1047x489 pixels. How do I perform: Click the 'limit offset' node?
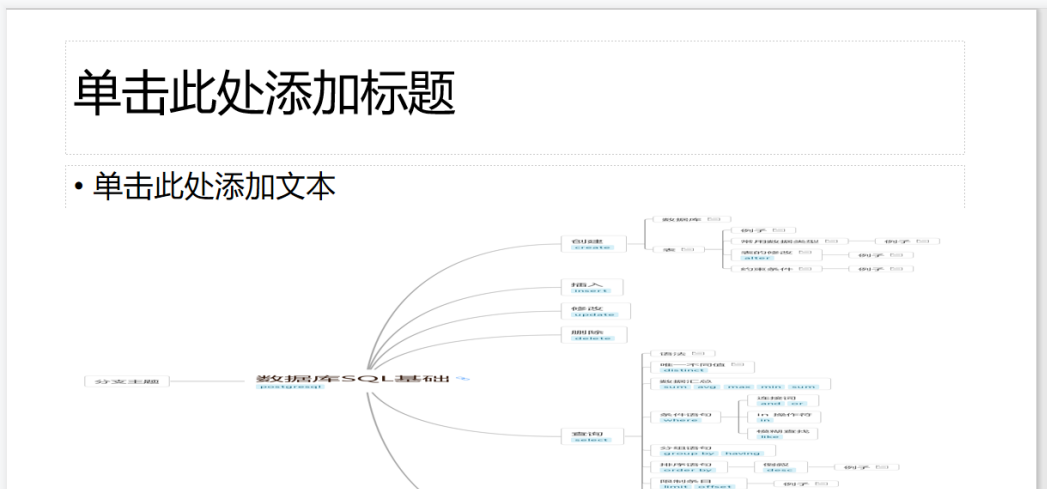(x=698, y=484)
